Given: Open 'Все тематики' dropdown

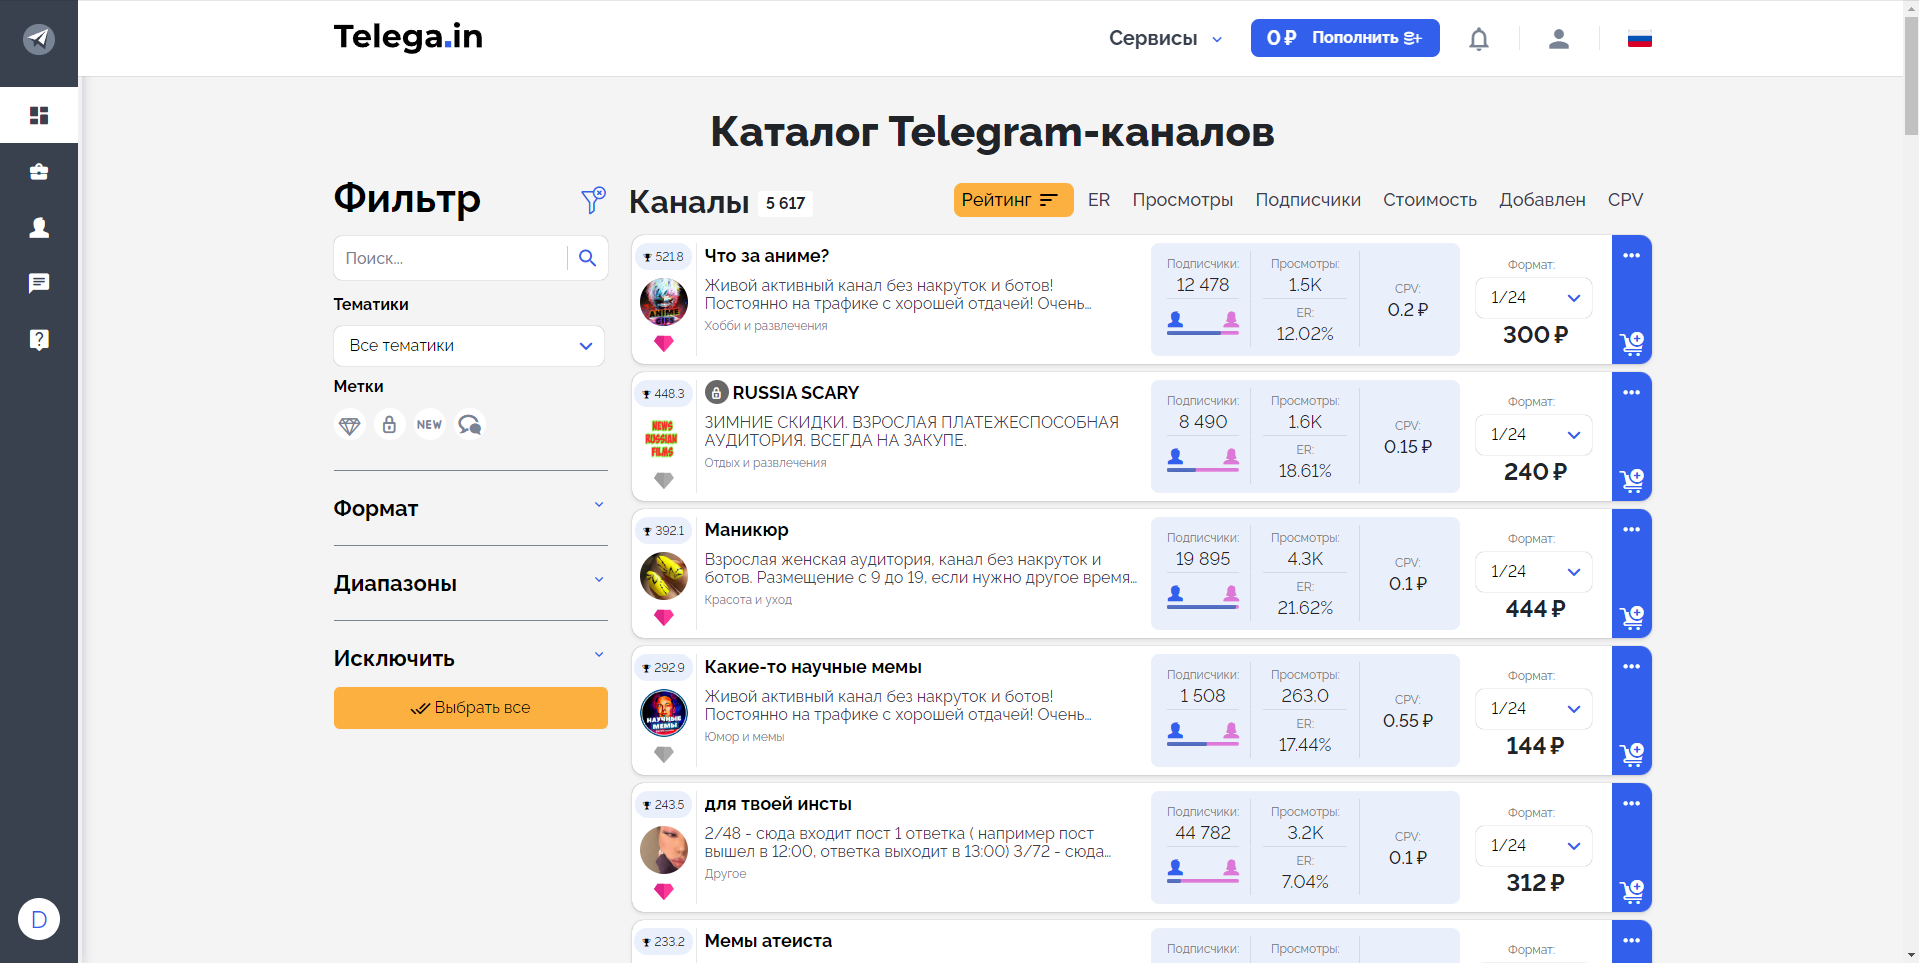Looking at the screenshot, I should tap(469, 346).
